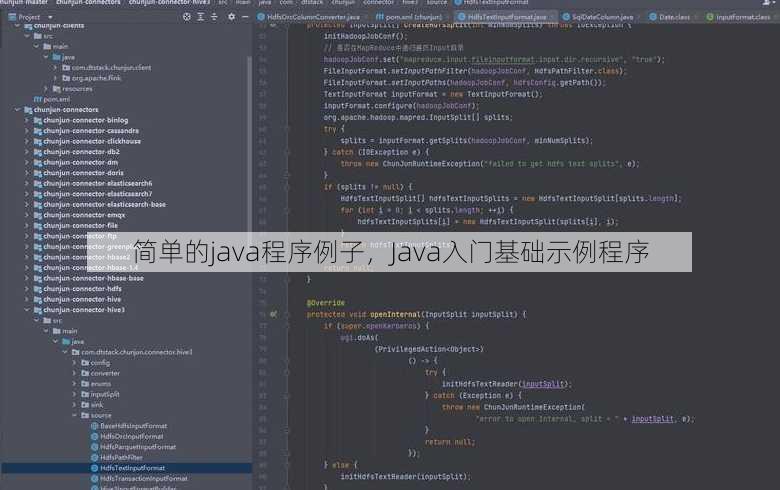Click chunjun-connector-hive3 in the breadcrumb bar
Screen dimensions: 780x490
(x=169, y=2)
